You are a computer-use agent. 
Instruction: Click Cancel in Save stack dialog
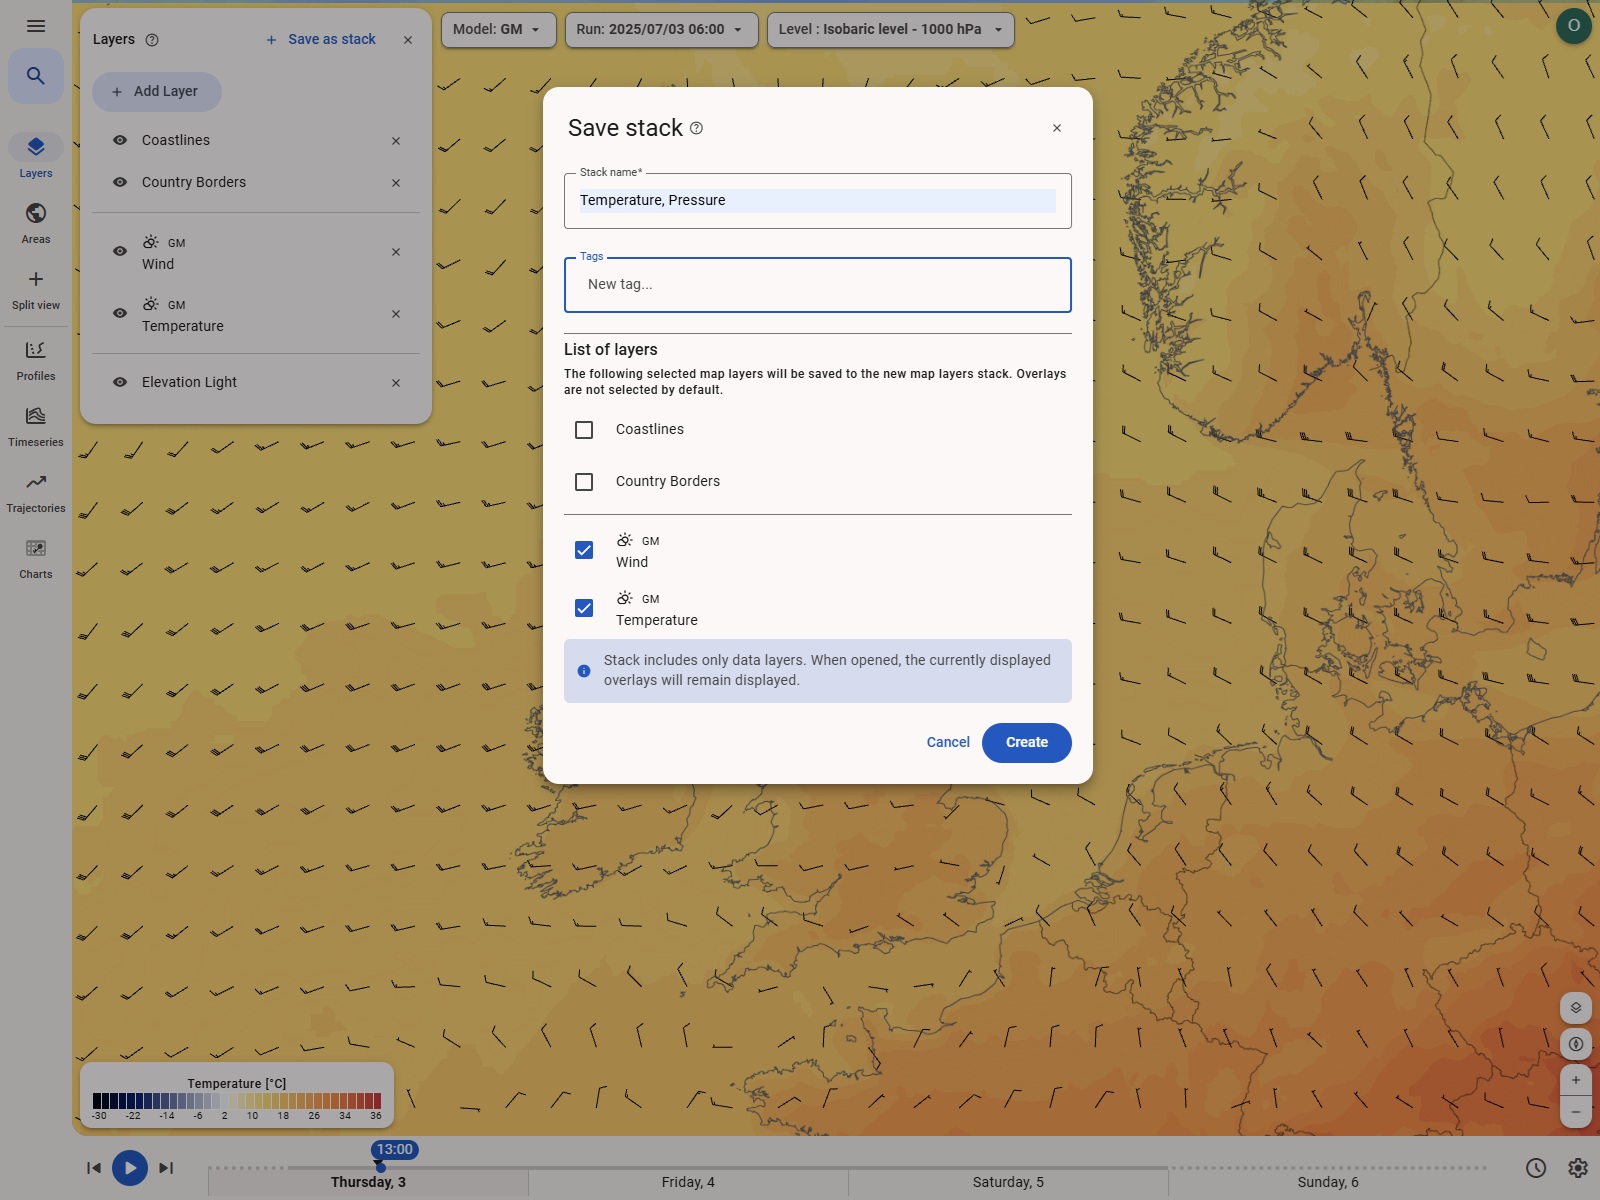(948, 742)
